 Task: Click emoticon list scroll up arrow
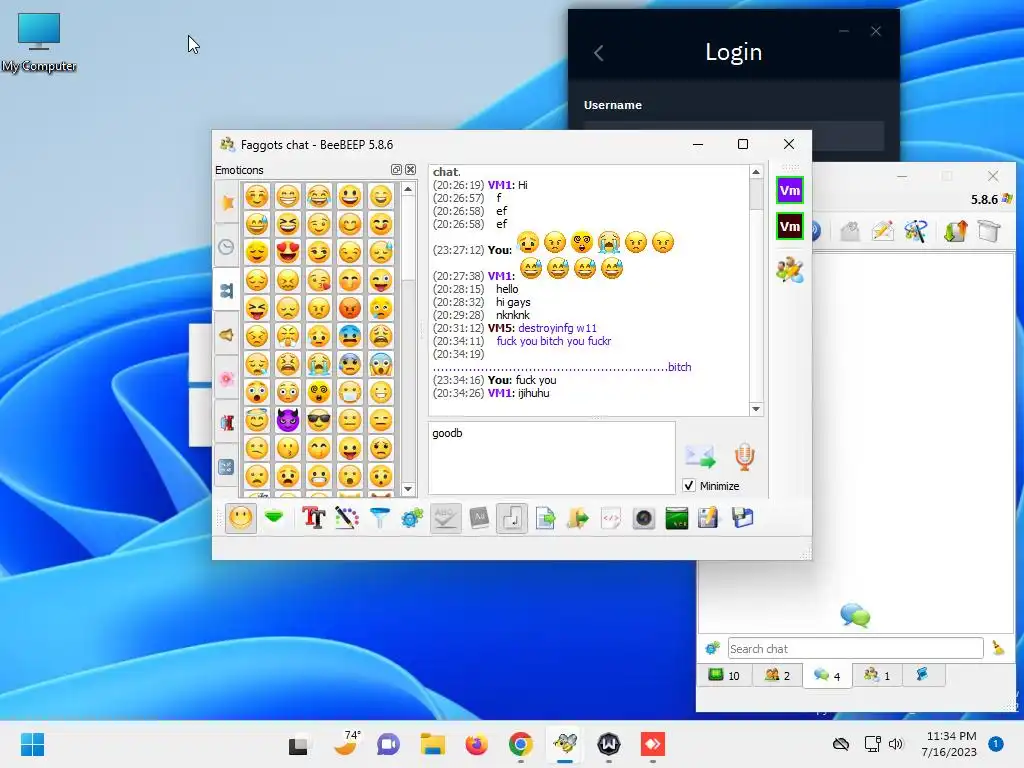[x=408, y=189]
